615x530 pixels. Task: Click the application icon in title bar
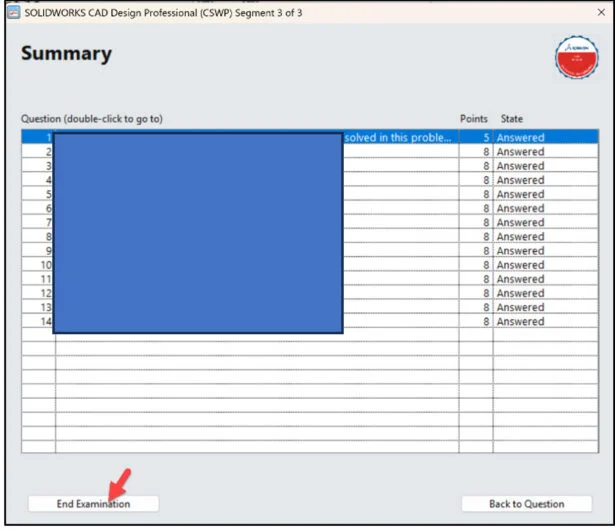13,12
